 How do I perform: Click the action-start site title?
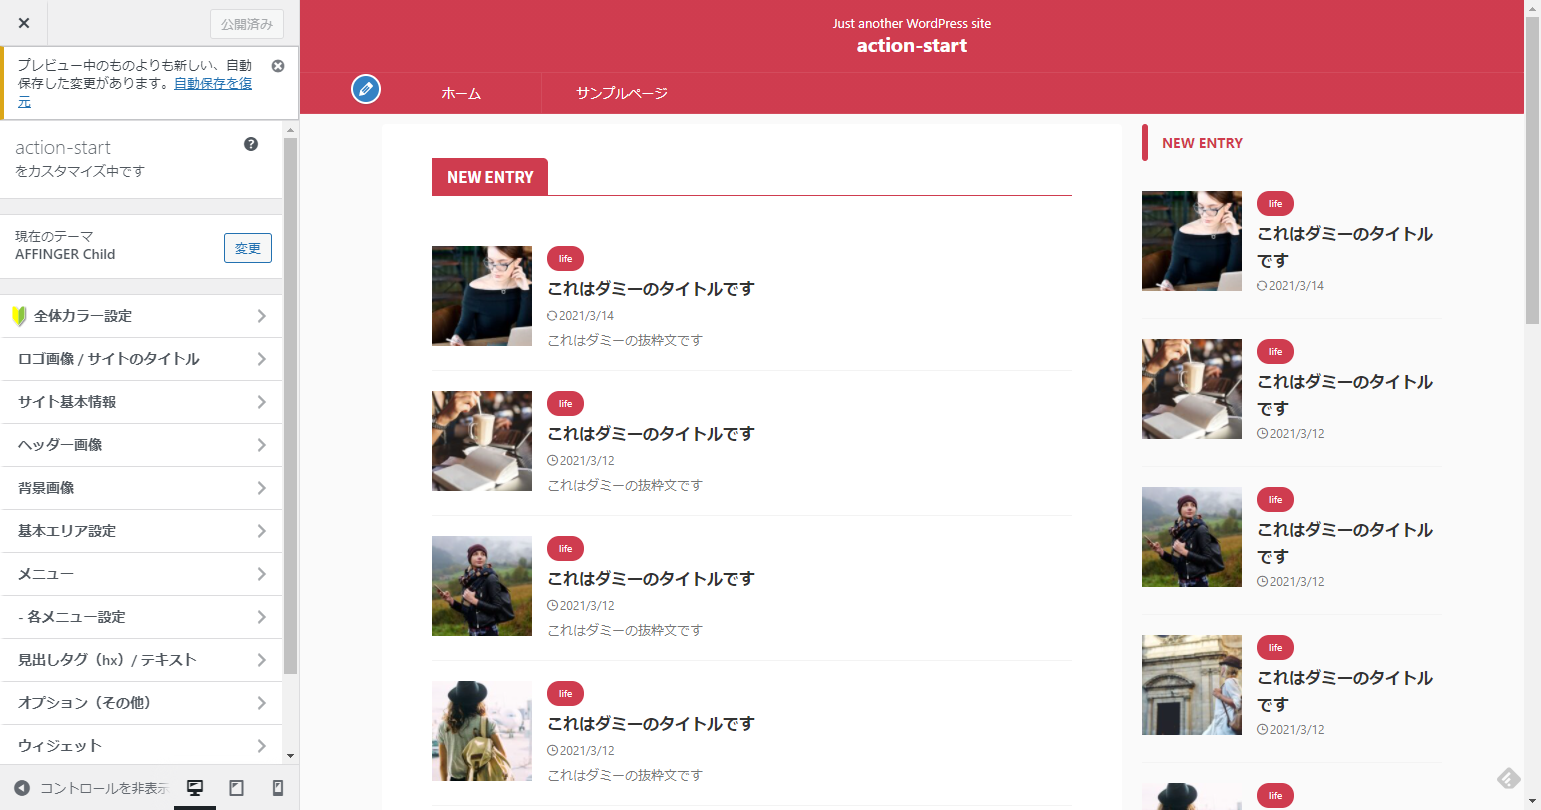click(912, 45)
